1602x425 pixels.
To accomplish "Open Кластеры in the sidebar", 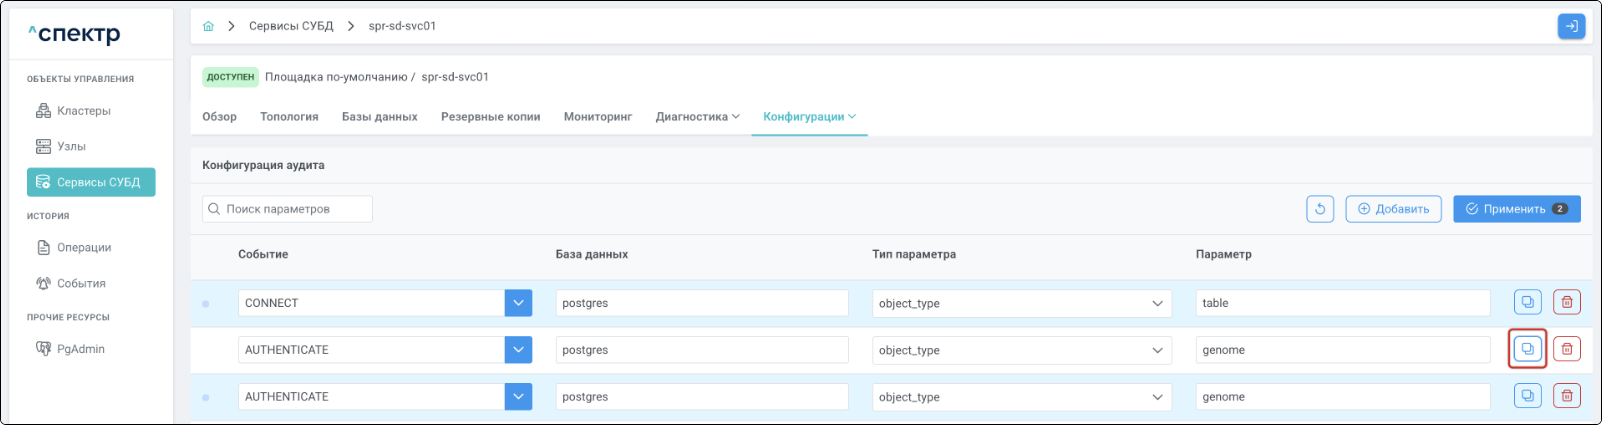I will coord(84,111).
